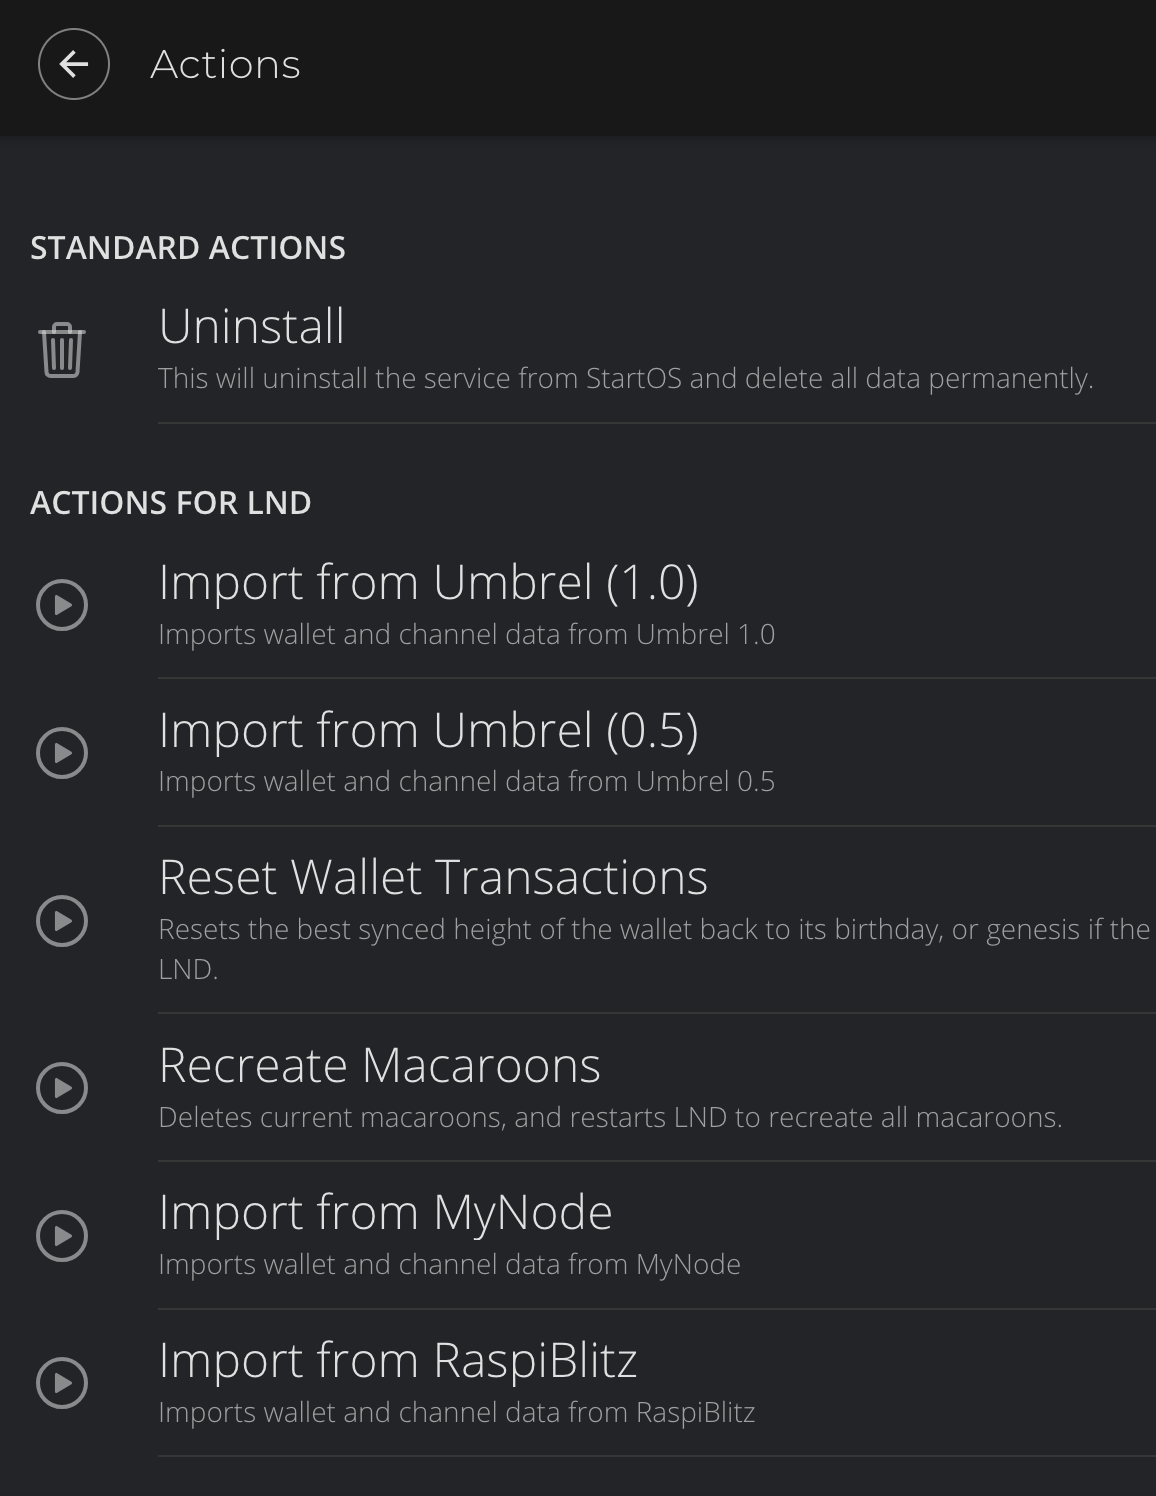Click the Uninstall description text
Screen dimensions: 1156x1496
point(626,380)
